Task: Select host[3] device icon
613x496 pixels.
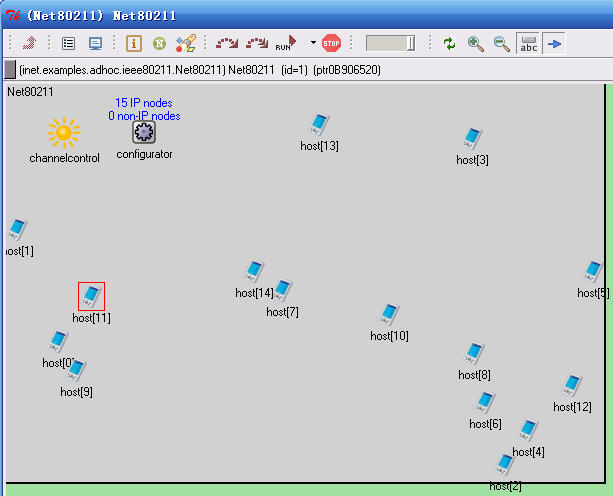Action: 472,138
